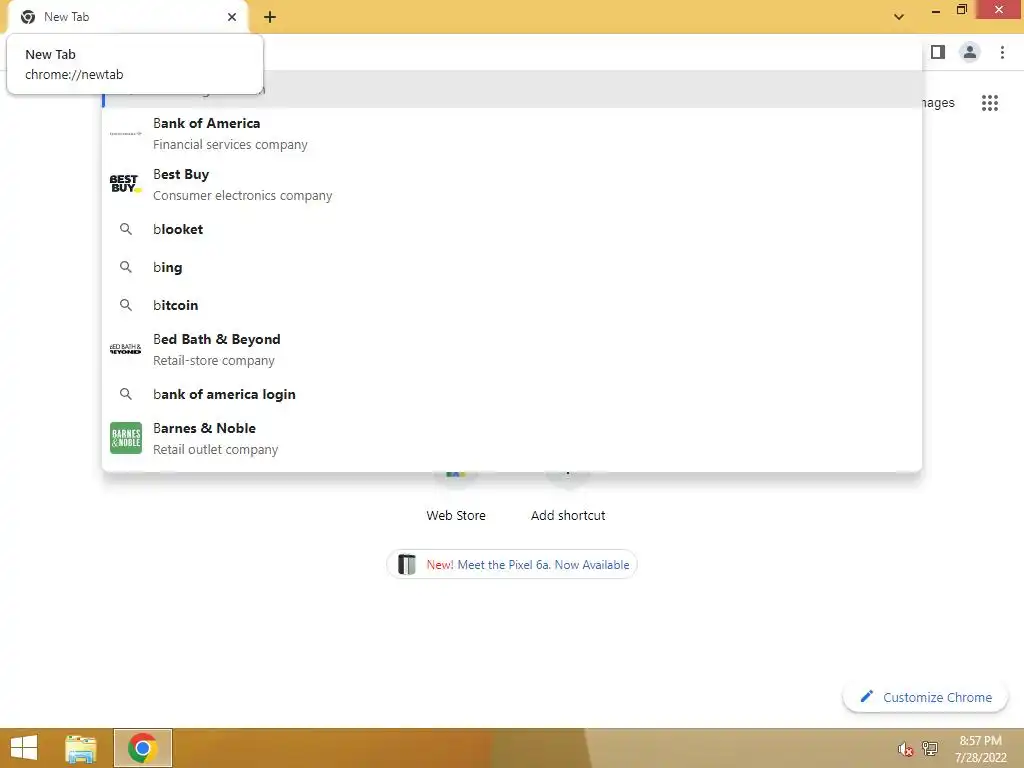The image size is (1024, 768).
Task: Click magnifier beside bank of america login
Action: pyautogui.click(x=126, y=394)
